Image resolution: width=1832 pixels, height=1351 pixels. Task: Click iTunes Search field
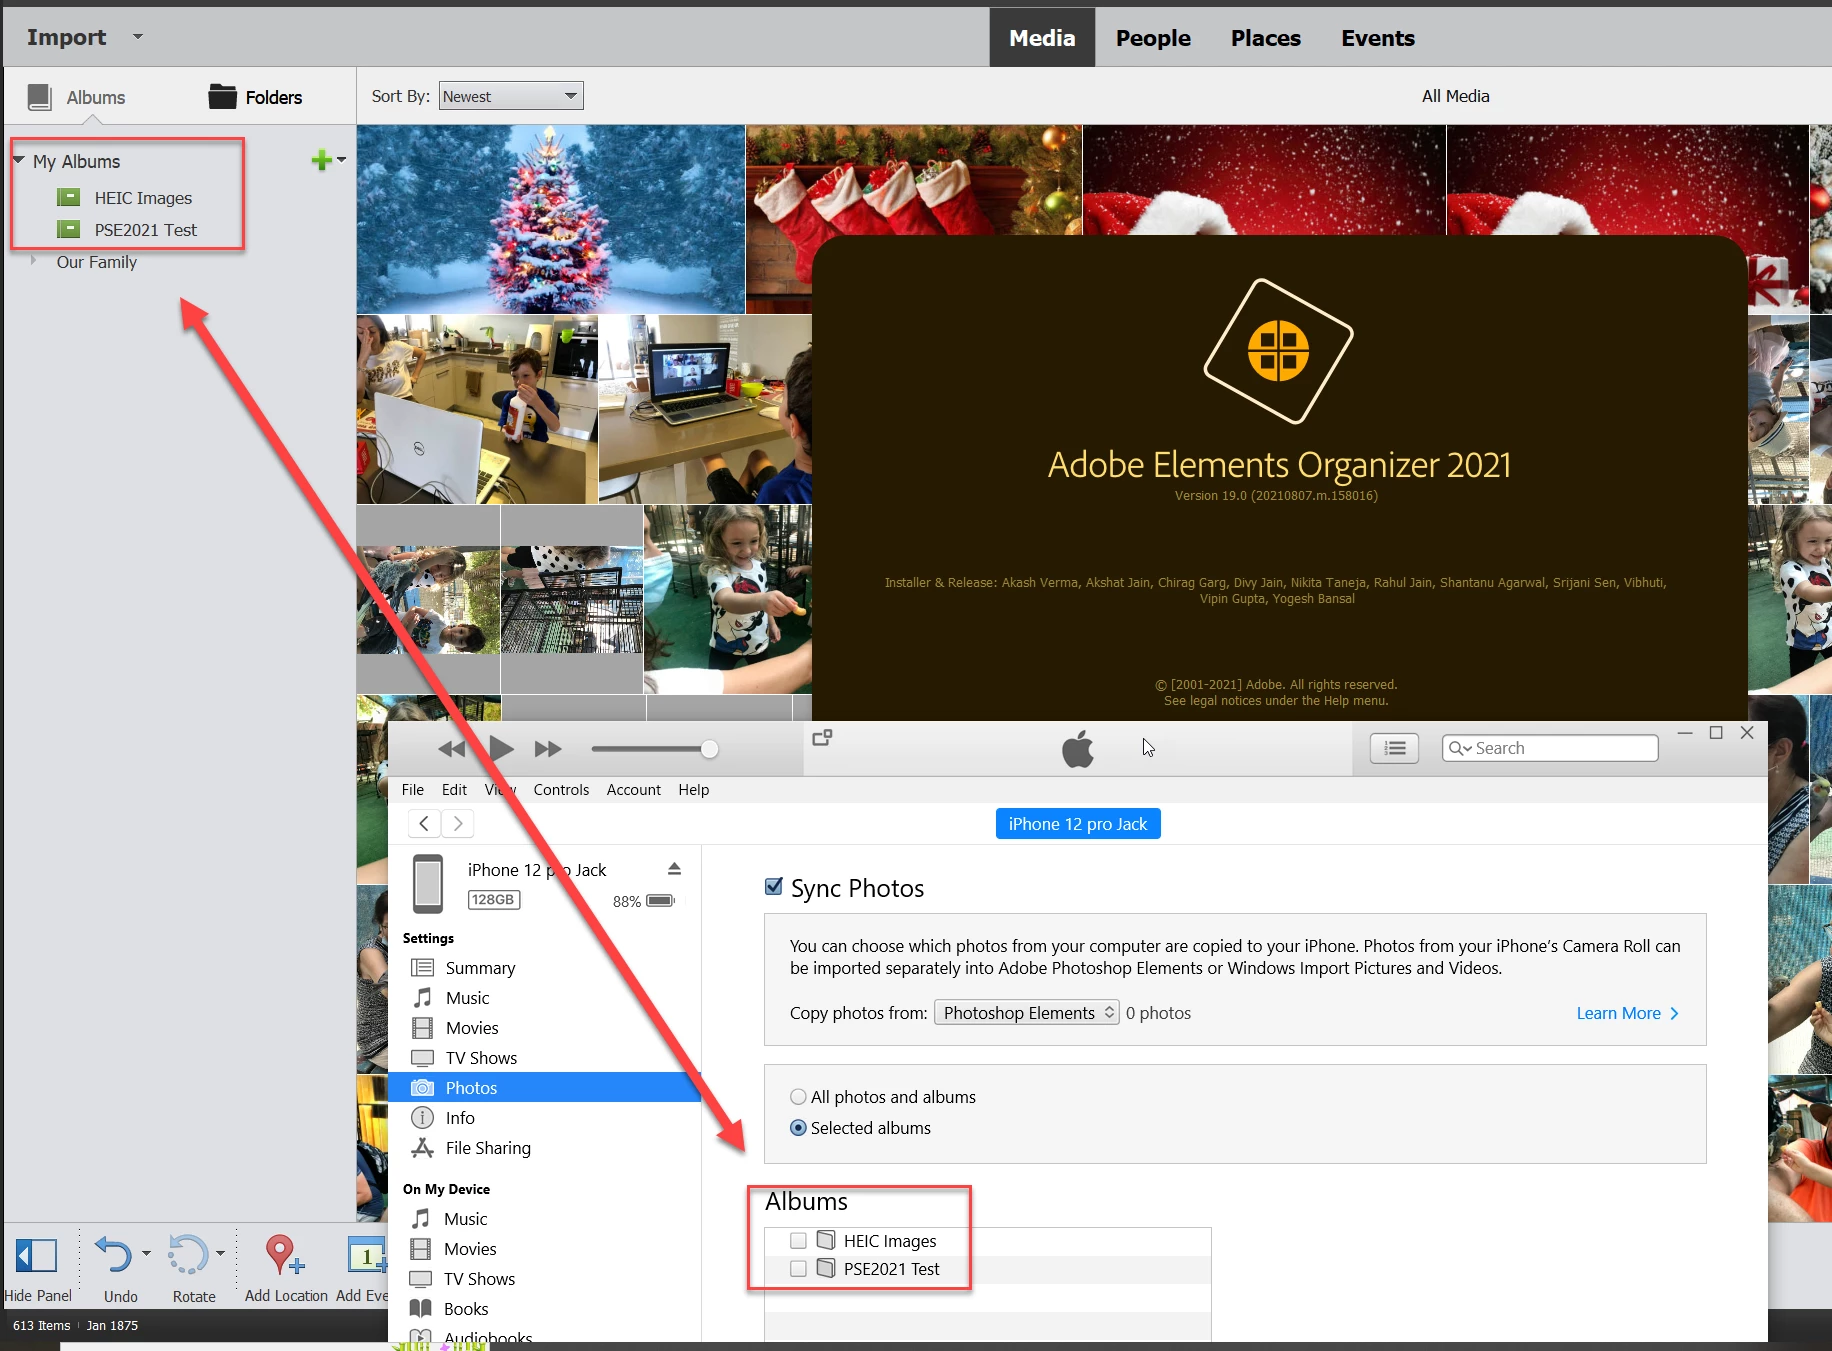pyautogui.click(x=1550, y=748)
